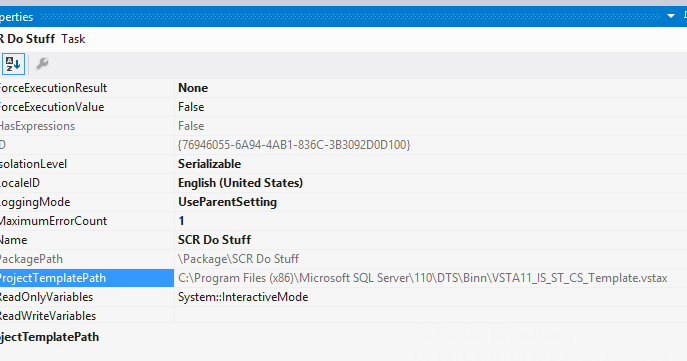This screenshot has width=687, height=361.
Task: Open the English (United States) locale value
Action: pyautogui.click(x=240, y=183)
